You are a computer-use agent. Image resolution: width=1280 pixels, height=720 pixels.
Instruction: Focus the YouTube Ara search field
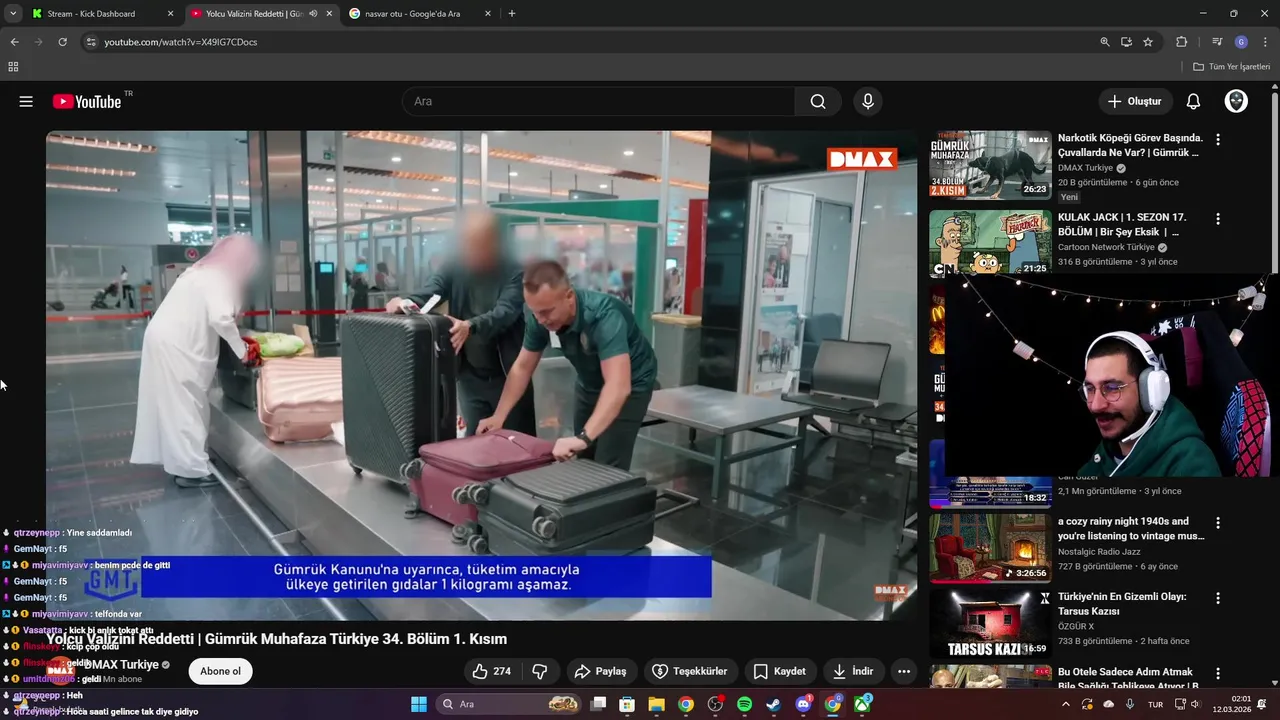598,101
